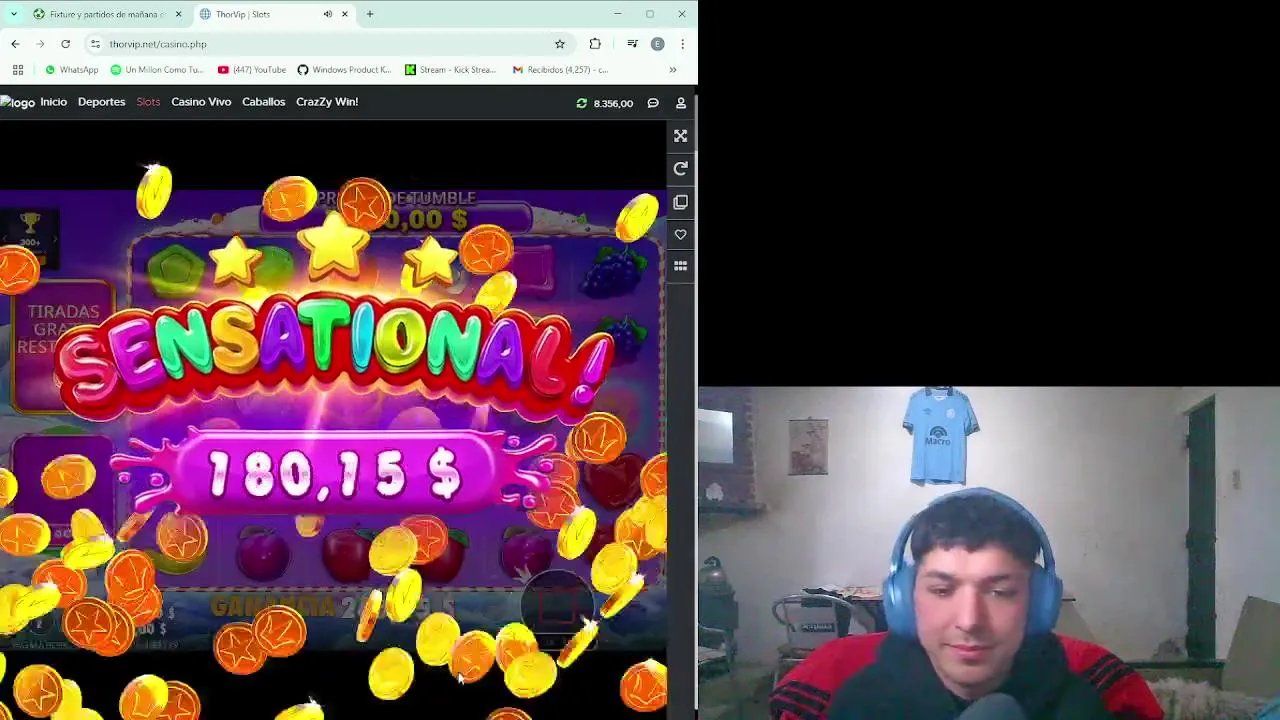The height and width of the screenshot is (720, 1280).
Task: Open the site chat messages icon
Action: 653,103
